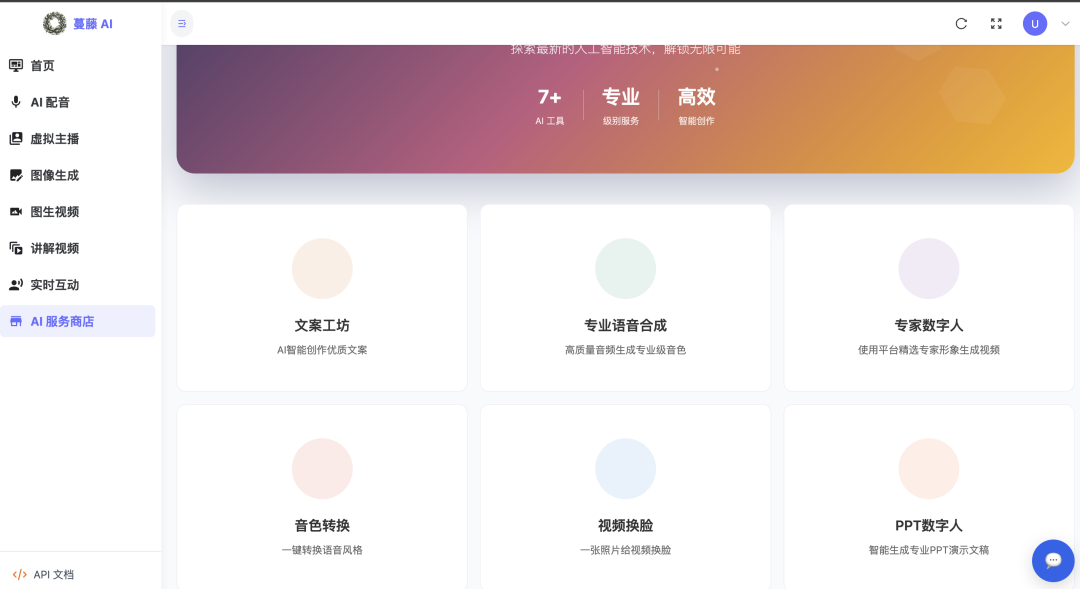1080x589 pixels.
Task: Click the 图像生成 sidebar icon
Action: [x=16, y=175]
